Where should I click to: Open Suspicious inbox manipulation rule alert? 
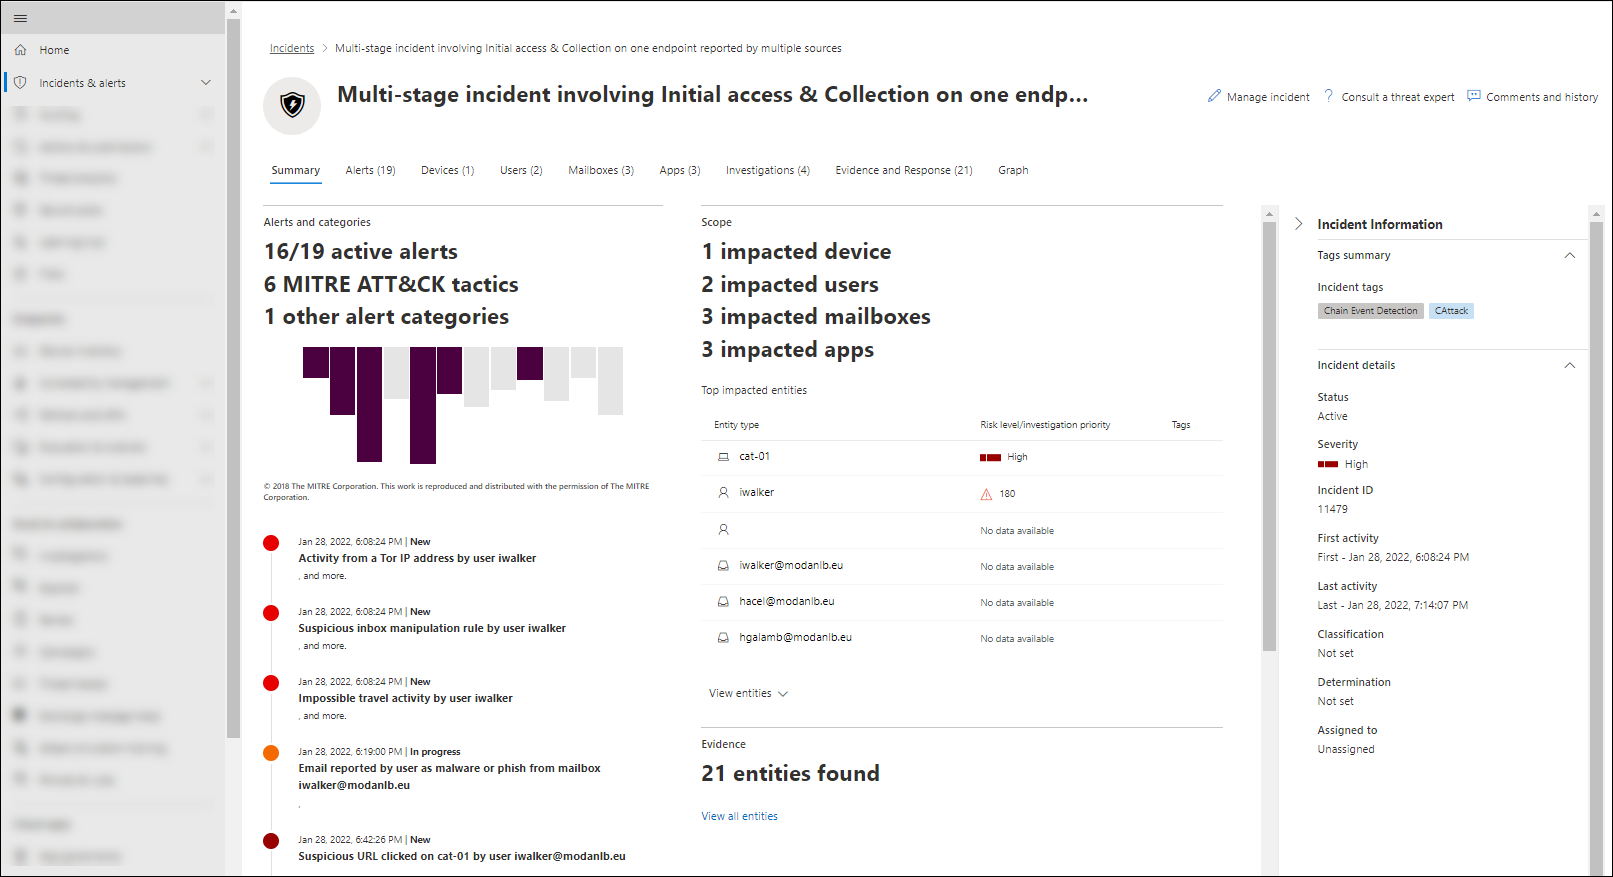(432, 629)
